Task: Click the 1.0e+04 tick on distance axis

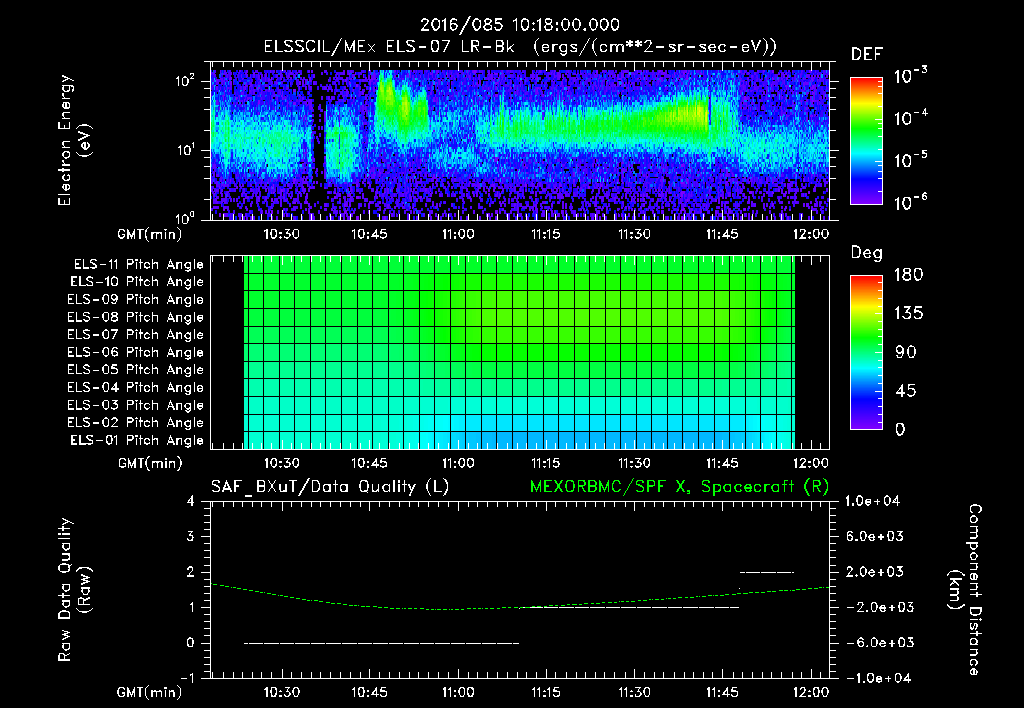Action: (x=872, y=501)
